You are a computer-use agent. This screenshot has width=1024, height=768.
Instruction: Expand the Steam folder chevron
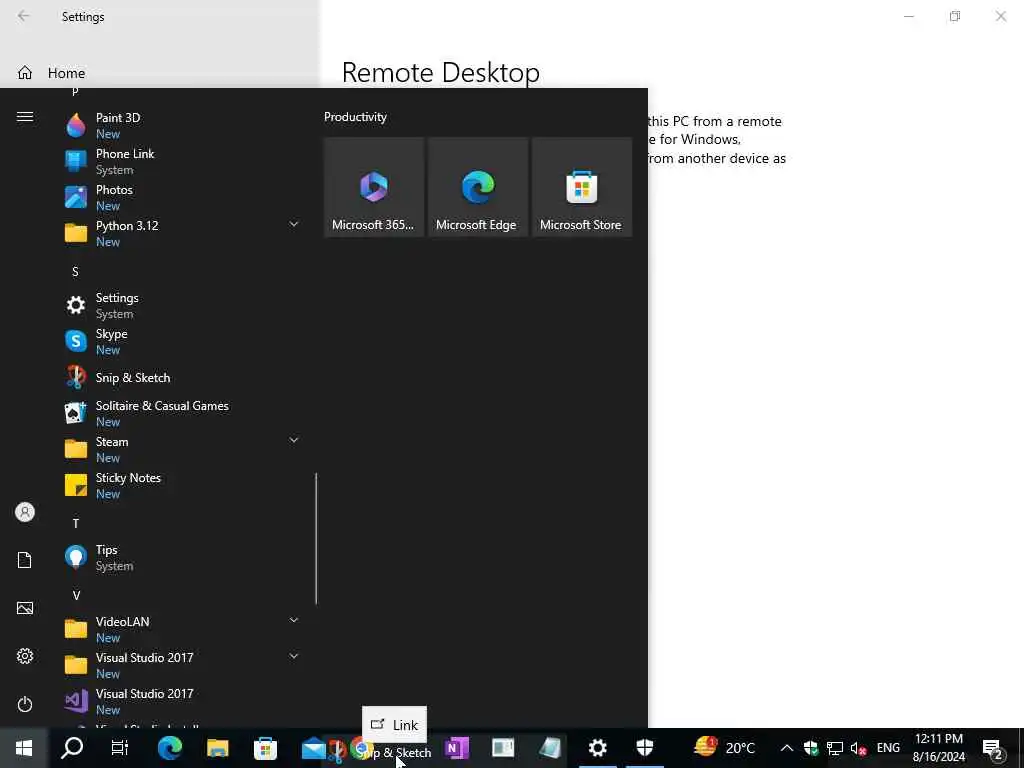(x=293, y=440)
